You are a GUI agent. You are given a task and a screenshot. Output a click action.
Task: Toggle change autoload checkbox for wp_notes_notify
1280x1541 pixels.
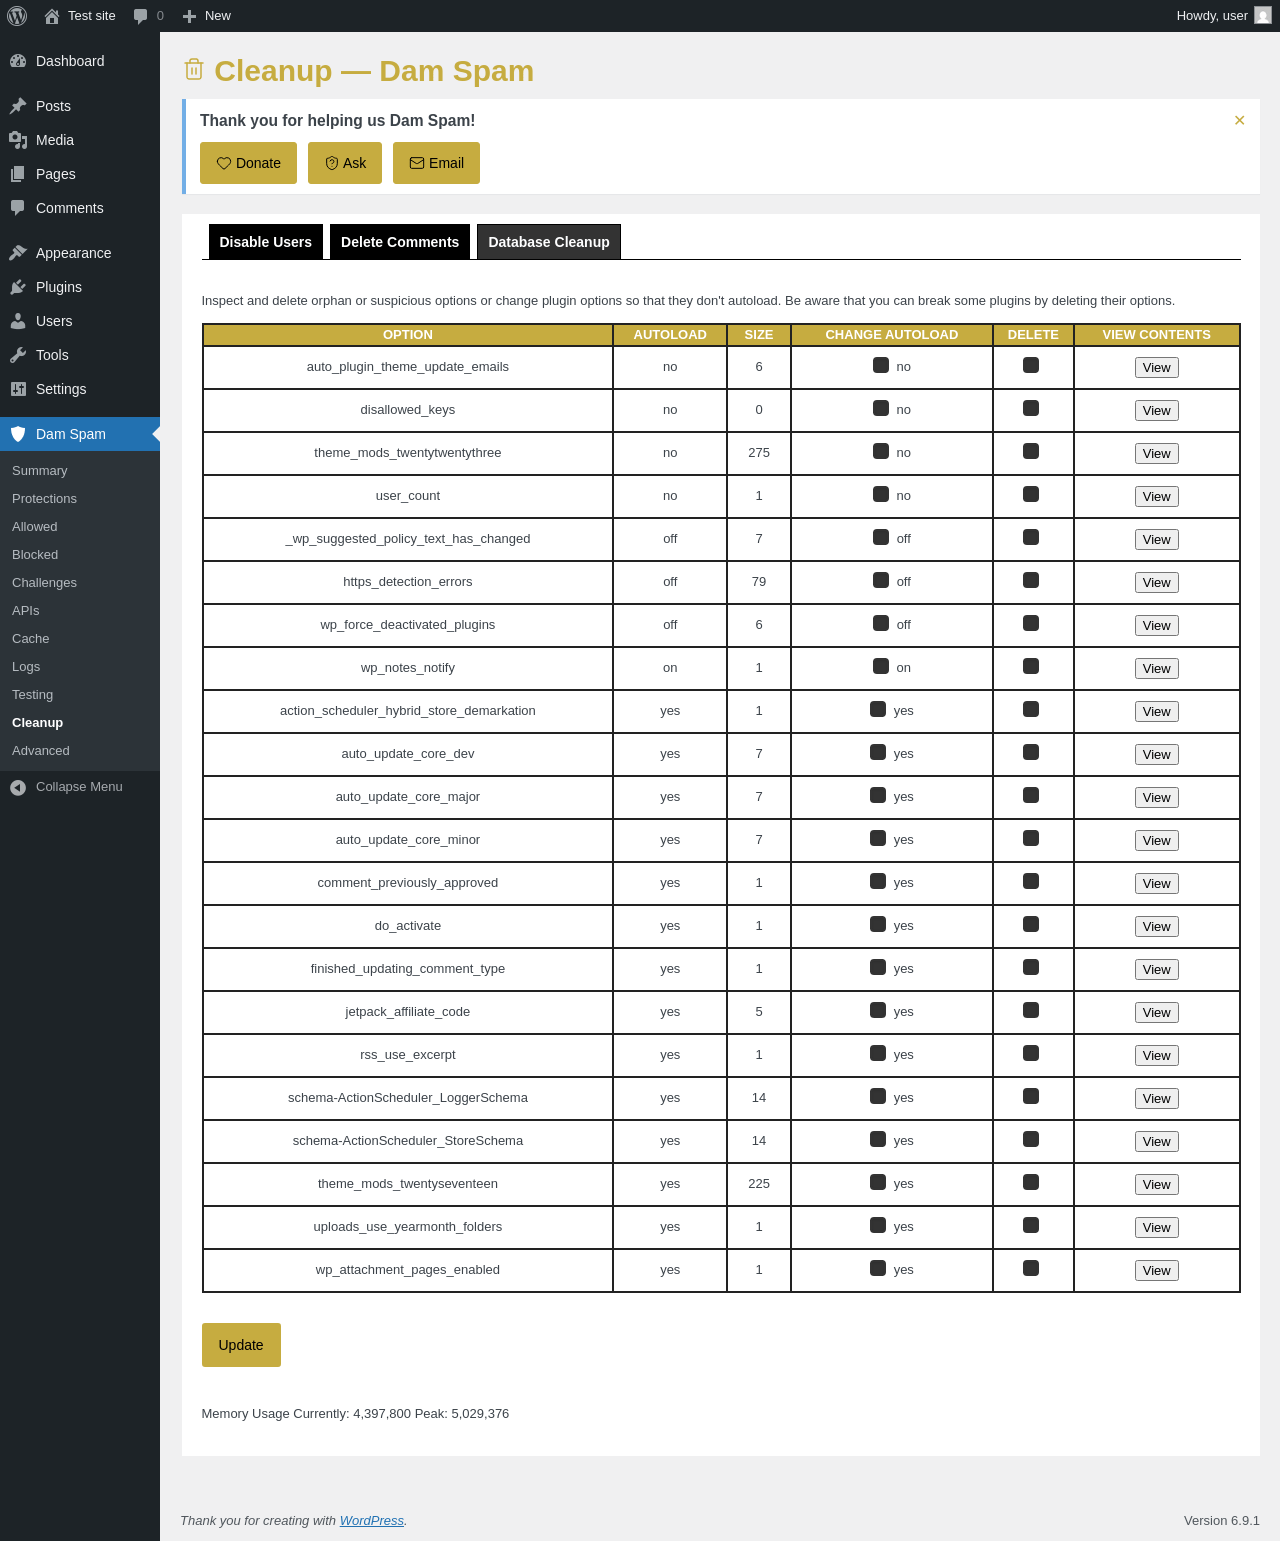tap(881, 666)
